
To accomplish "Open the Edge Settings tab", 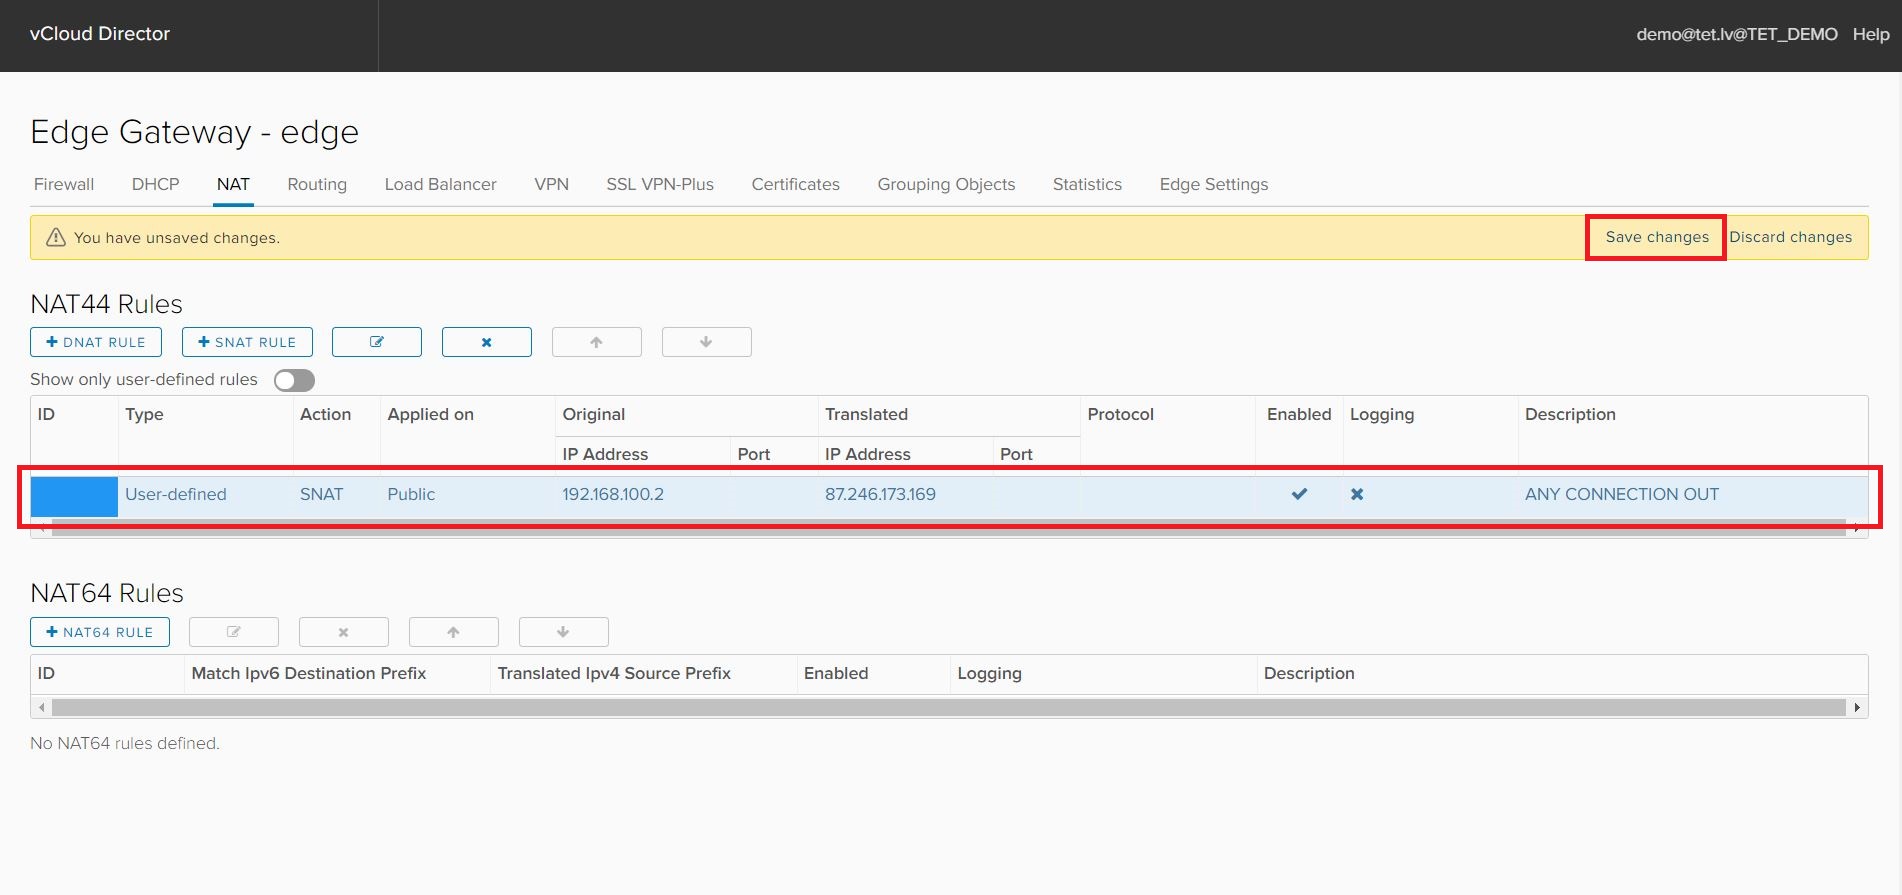I will (x=1213, y=184).
